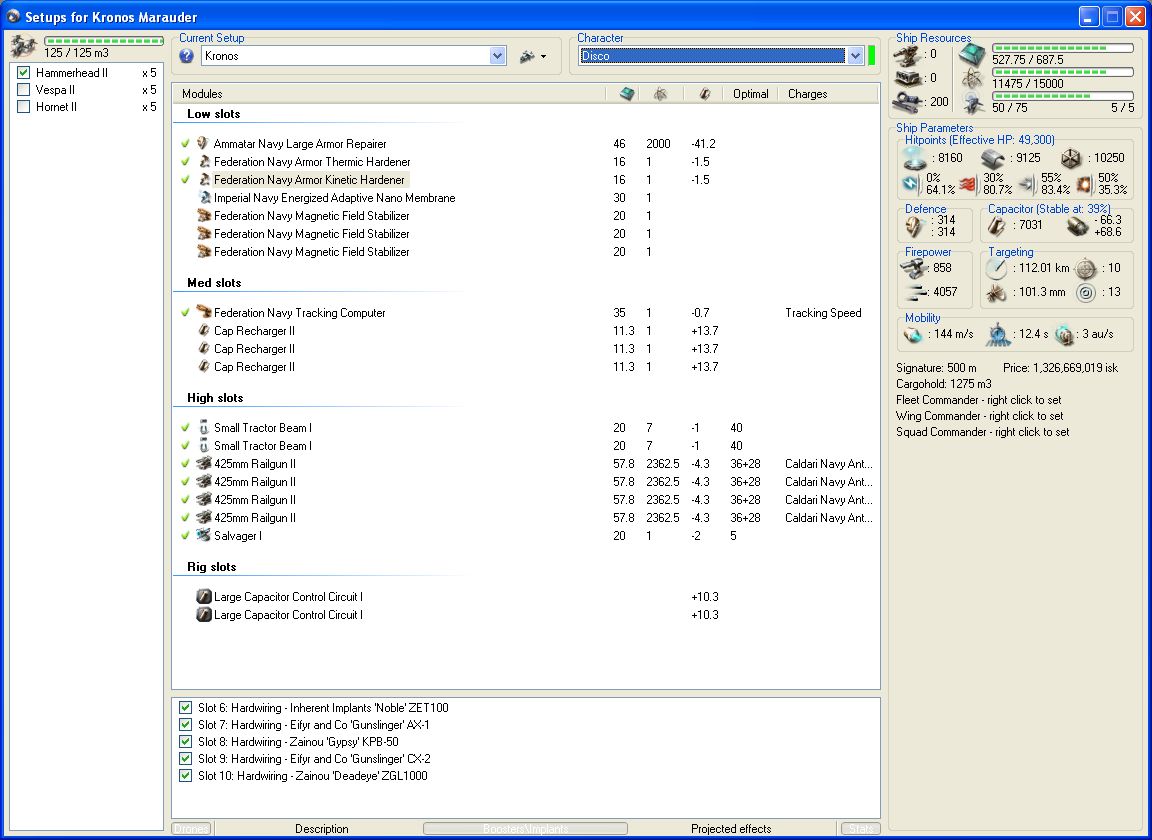This screenshot has height=840, width=1152.
Task: Open the Current Setup Kronos dropdown arrow
Action: click(x=497, y=56)
